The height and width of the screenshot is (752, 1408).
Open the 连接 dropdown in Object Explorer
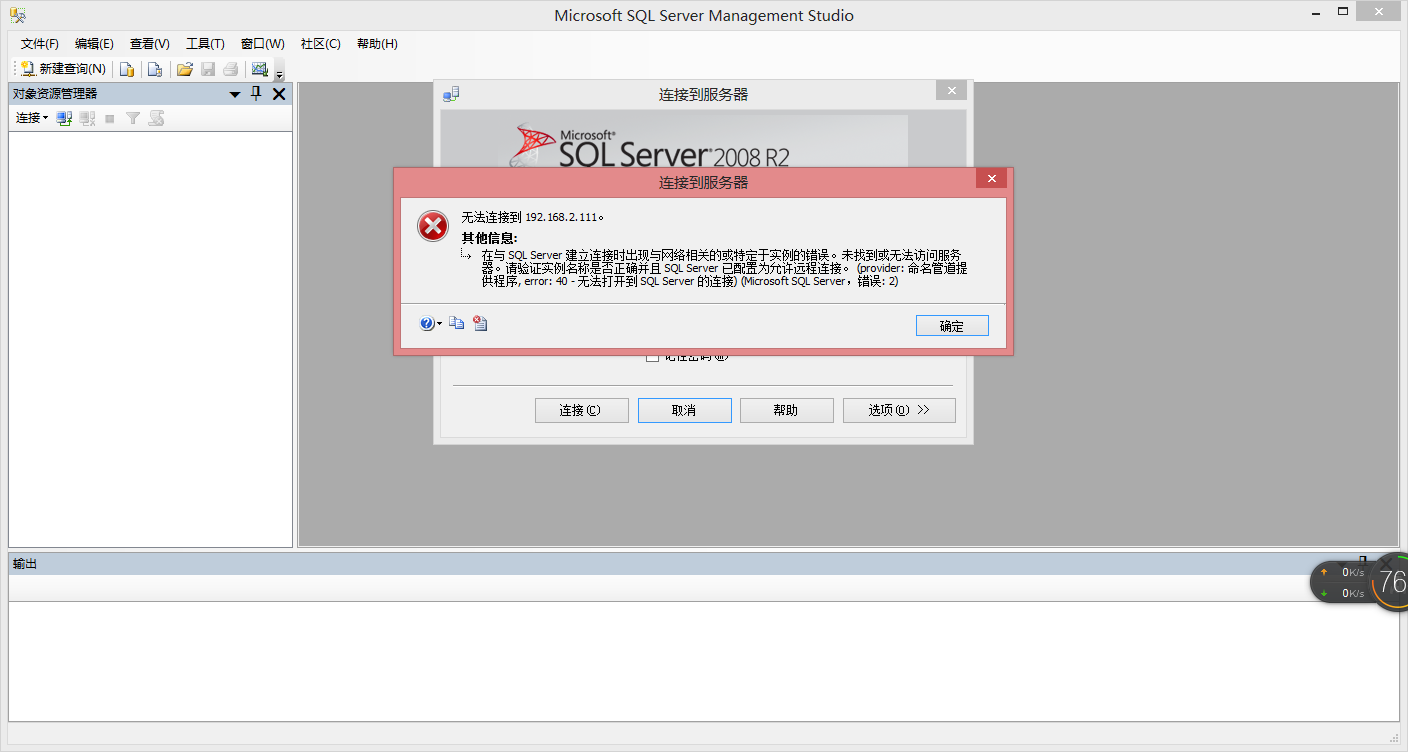(32, 118)
